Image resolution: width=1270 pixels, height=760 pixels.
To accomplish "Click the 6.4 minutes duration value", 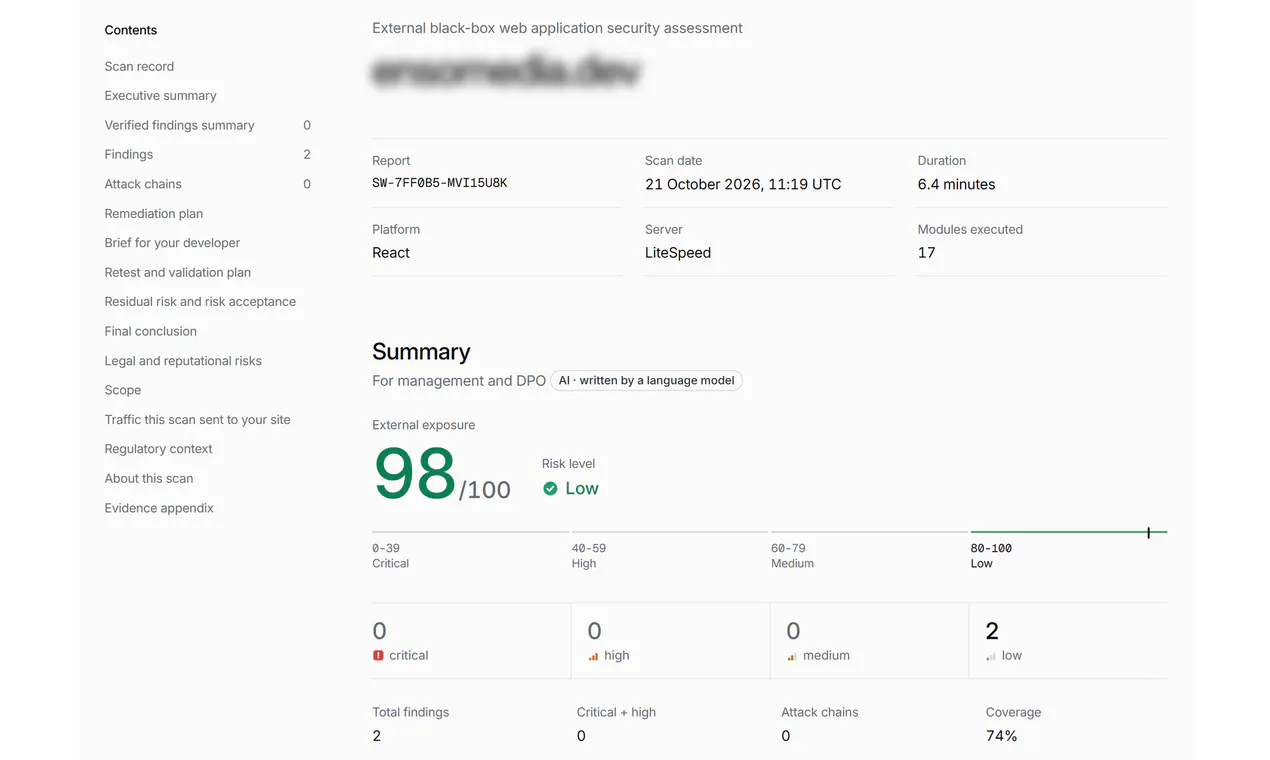I will pos(956,184).
